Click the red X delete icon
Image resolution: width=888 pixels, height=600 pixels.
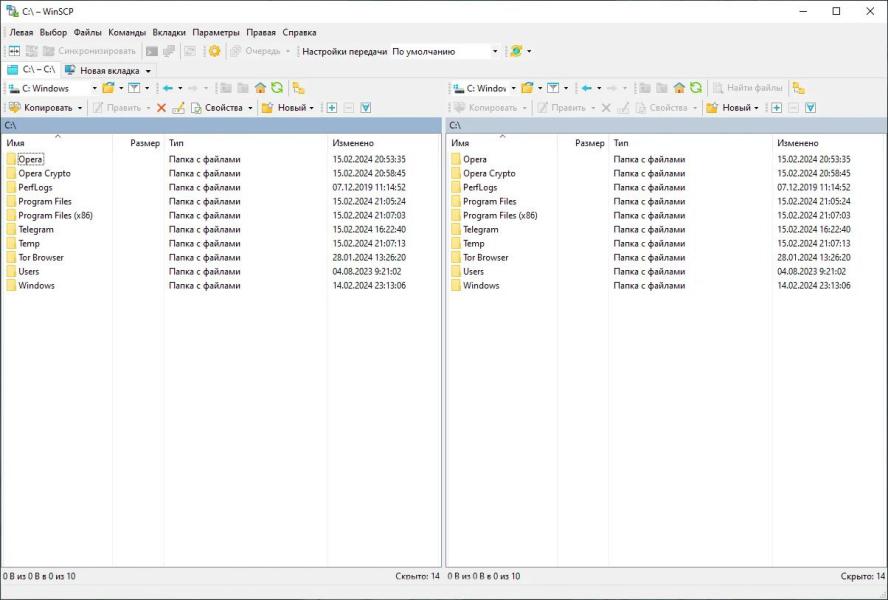point(161,108)
